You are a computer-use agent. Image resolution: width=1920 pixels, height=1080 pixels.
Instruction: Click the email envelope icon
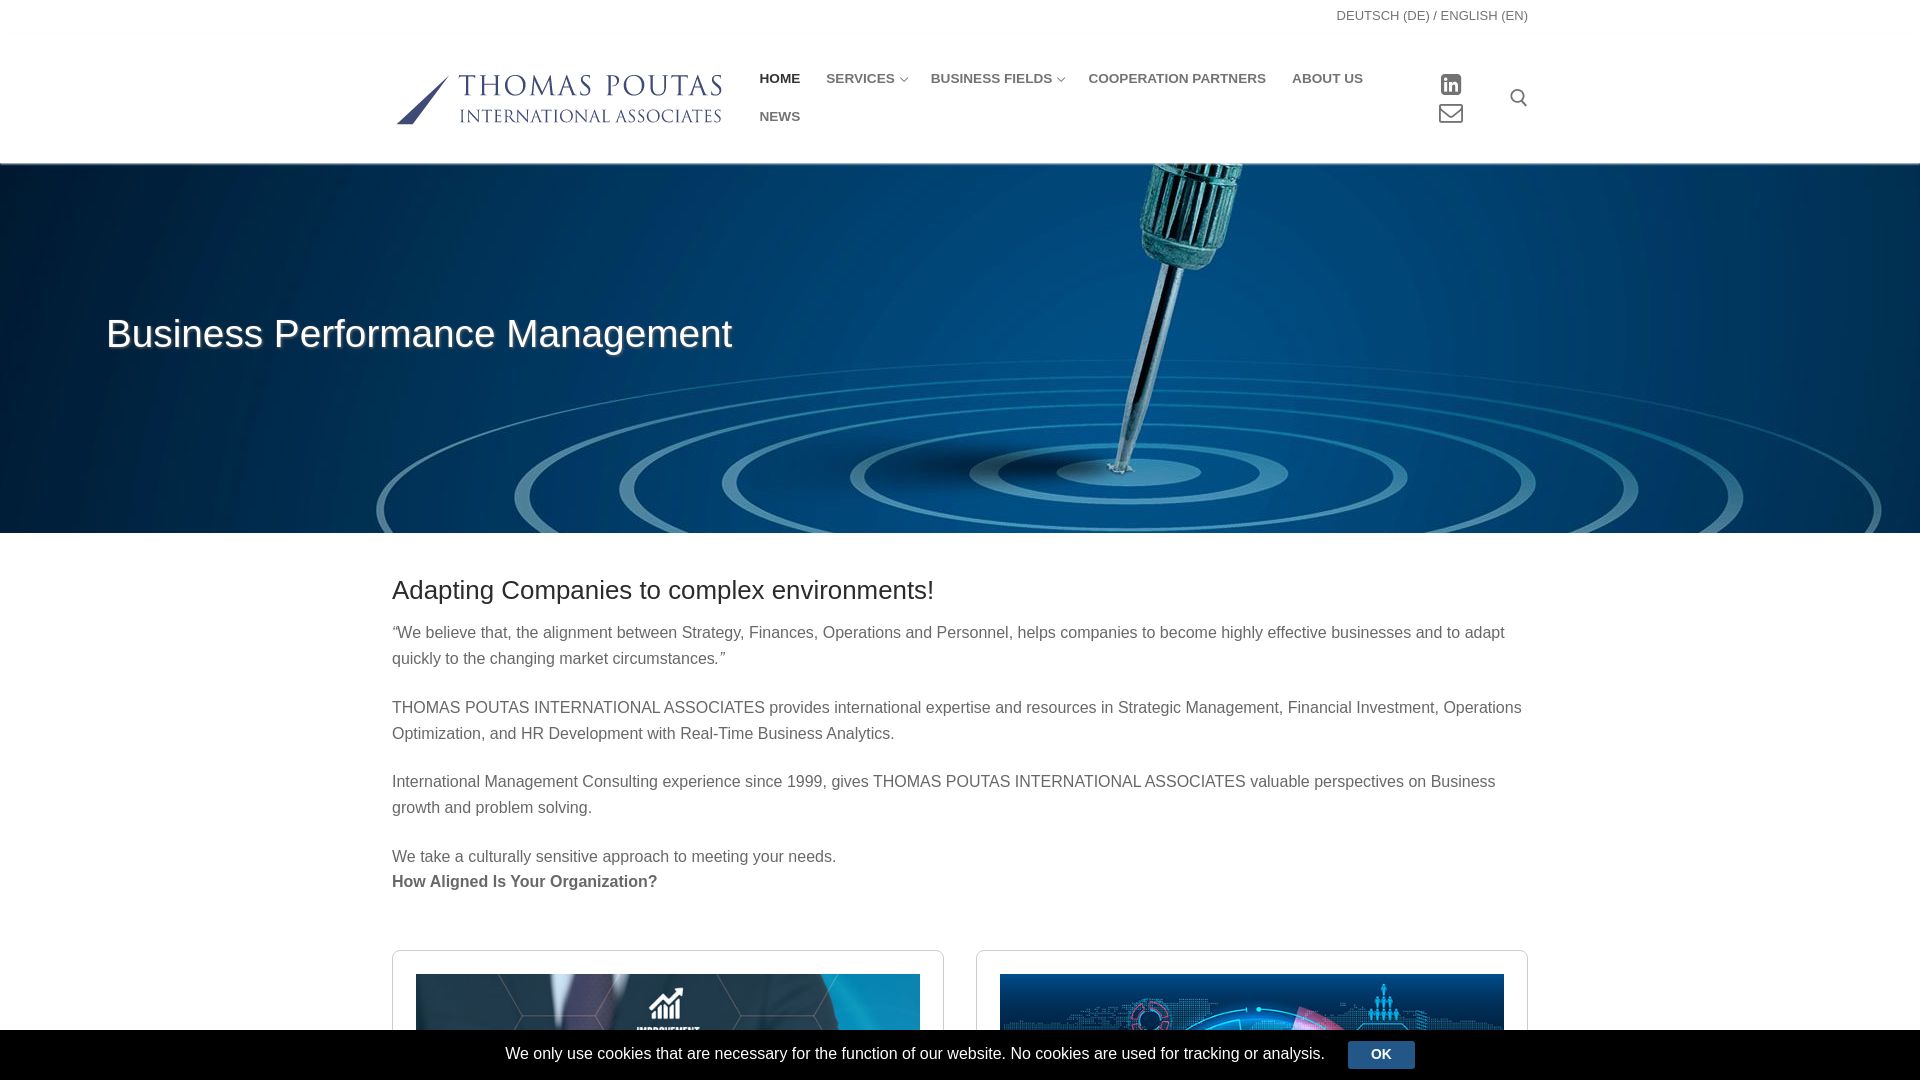point(1450,114)
